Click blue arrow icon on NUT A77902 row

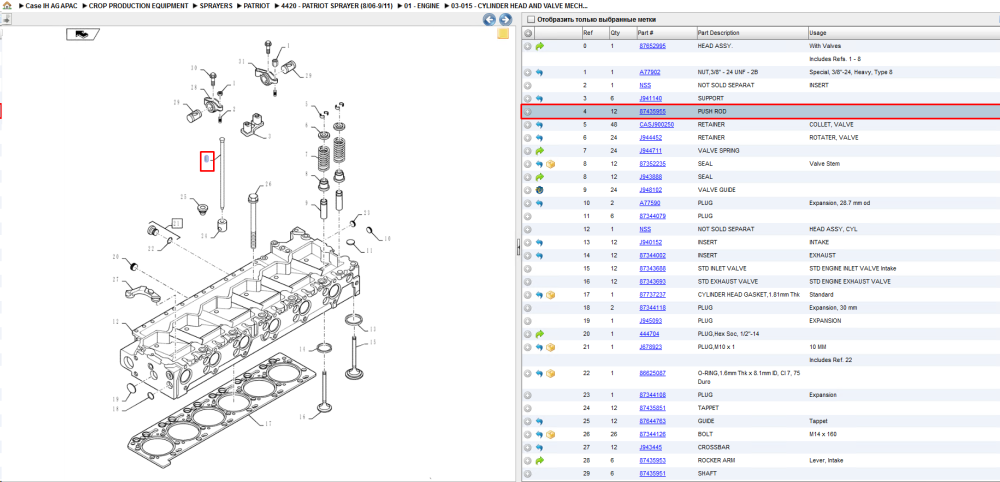(540, 72)
